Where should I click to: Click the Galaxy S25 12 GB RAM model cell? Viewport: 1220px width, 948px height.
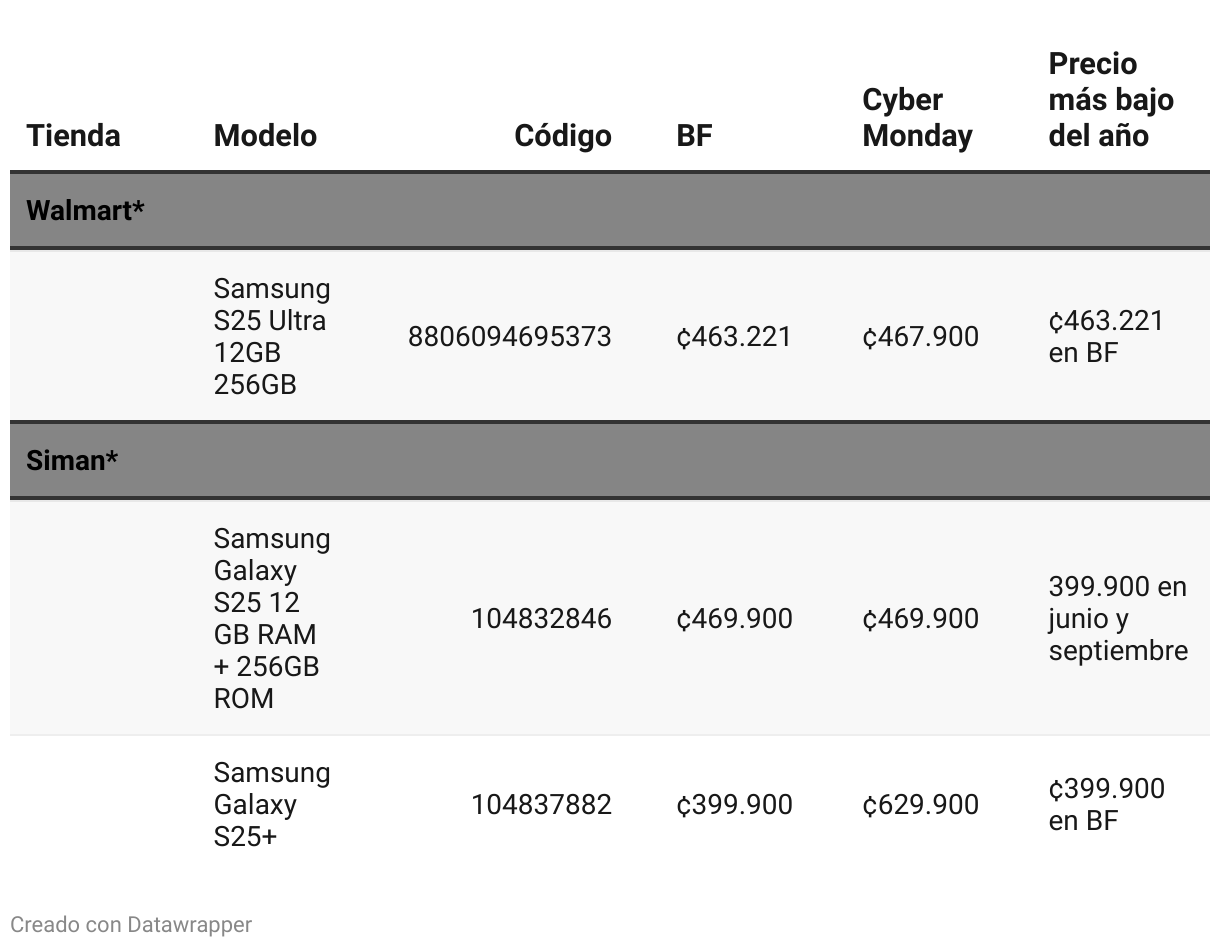[271, 618]
